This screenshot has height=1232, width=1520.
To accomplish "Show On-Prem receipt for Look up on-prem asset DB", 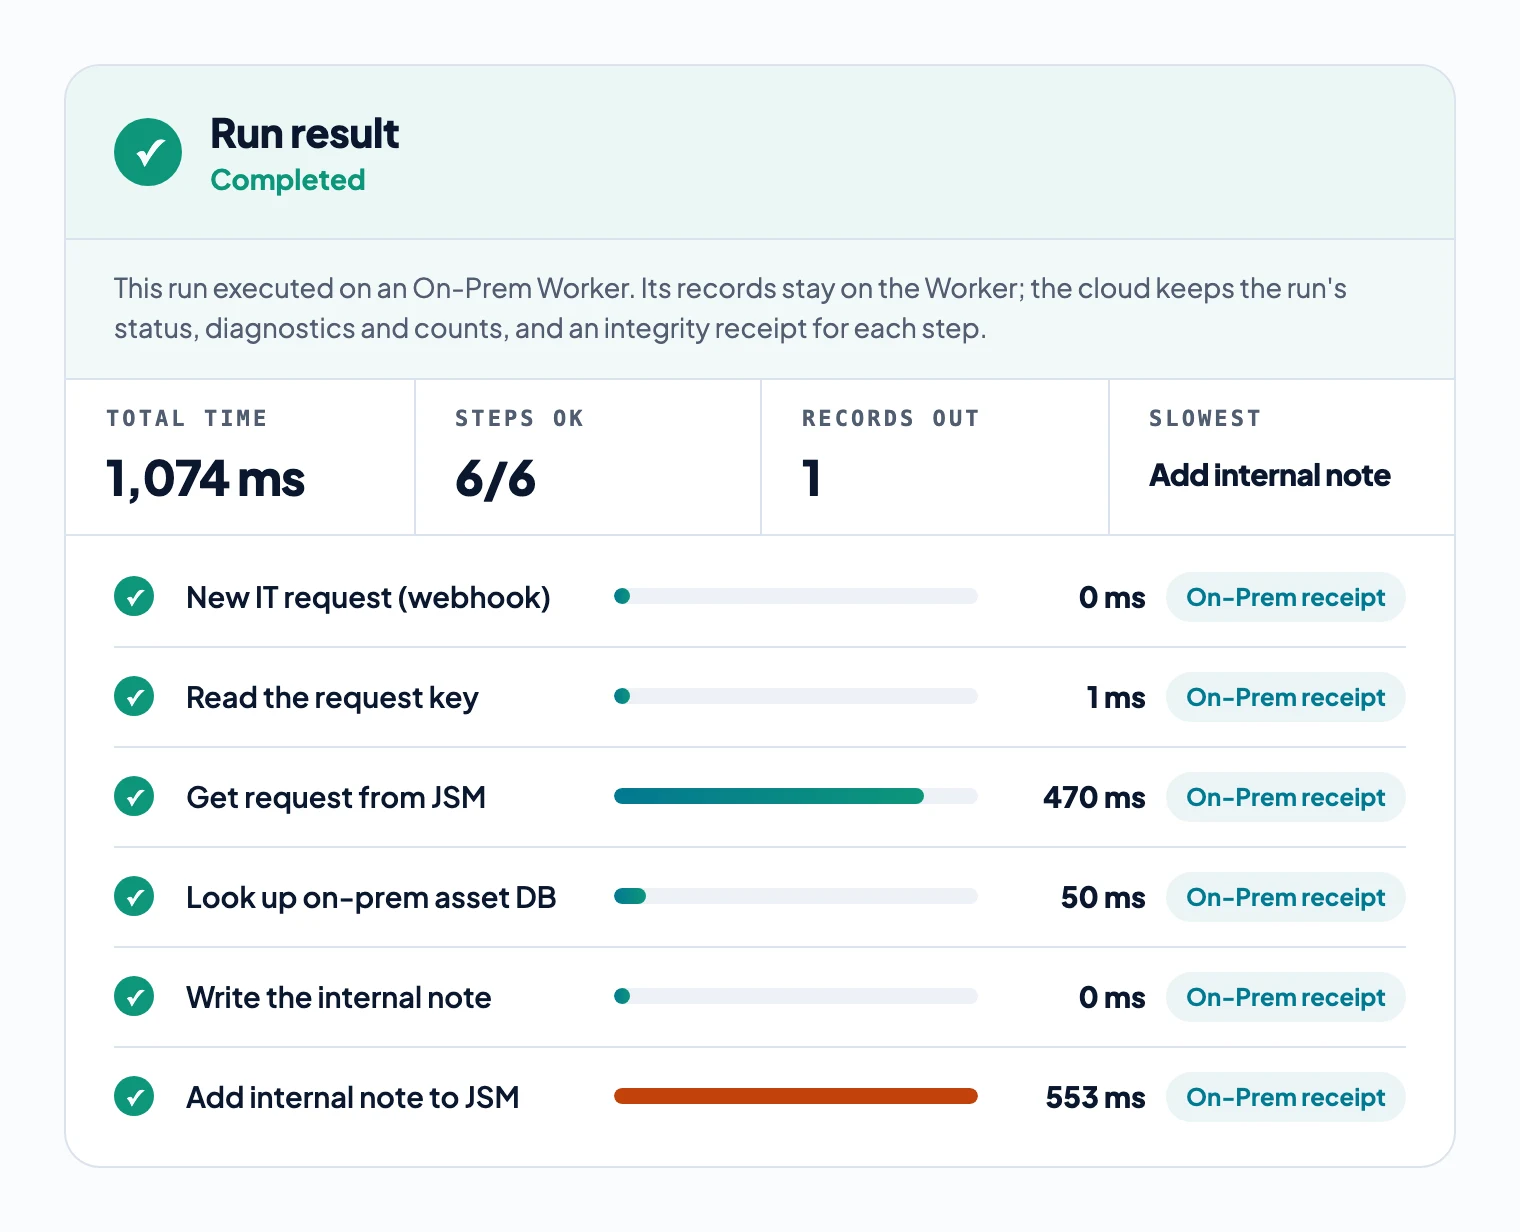I will click(1286, 897).
